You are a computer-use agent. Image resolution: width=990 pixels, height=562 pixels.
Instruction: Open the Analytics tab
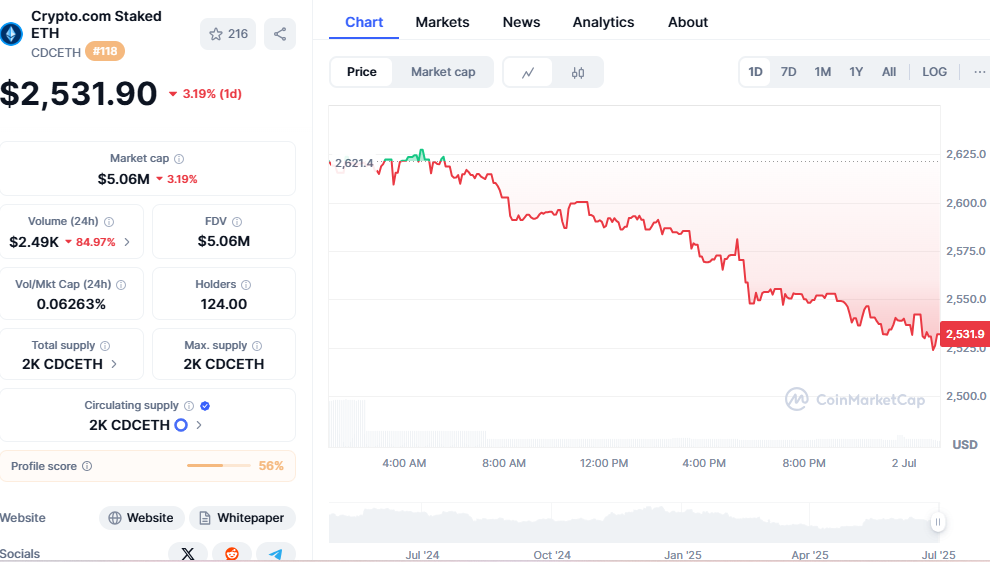pos(603,22)
